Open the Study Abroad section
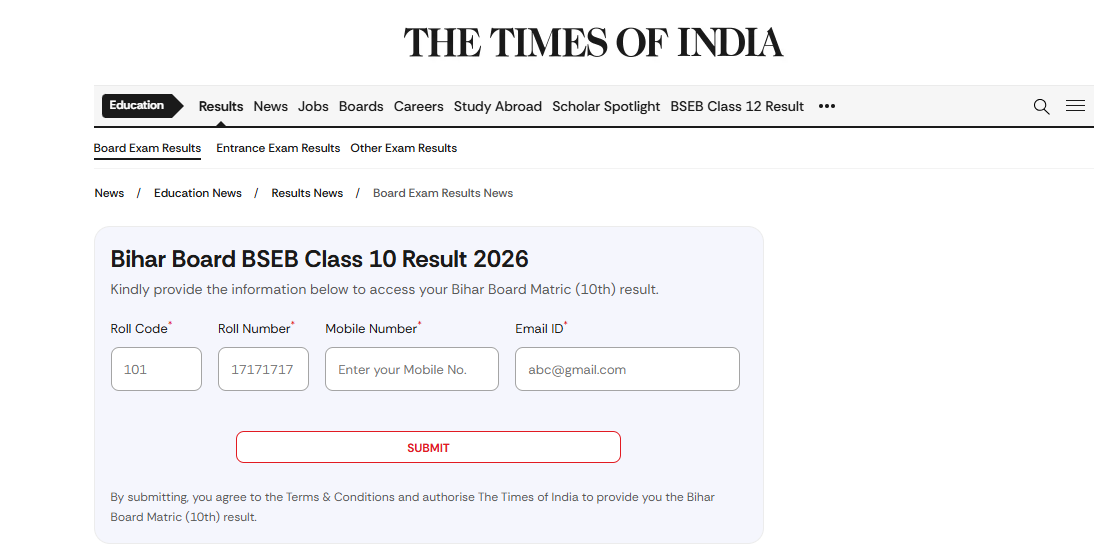Screen dimensions: 1107x560 [x=497, y=106]
